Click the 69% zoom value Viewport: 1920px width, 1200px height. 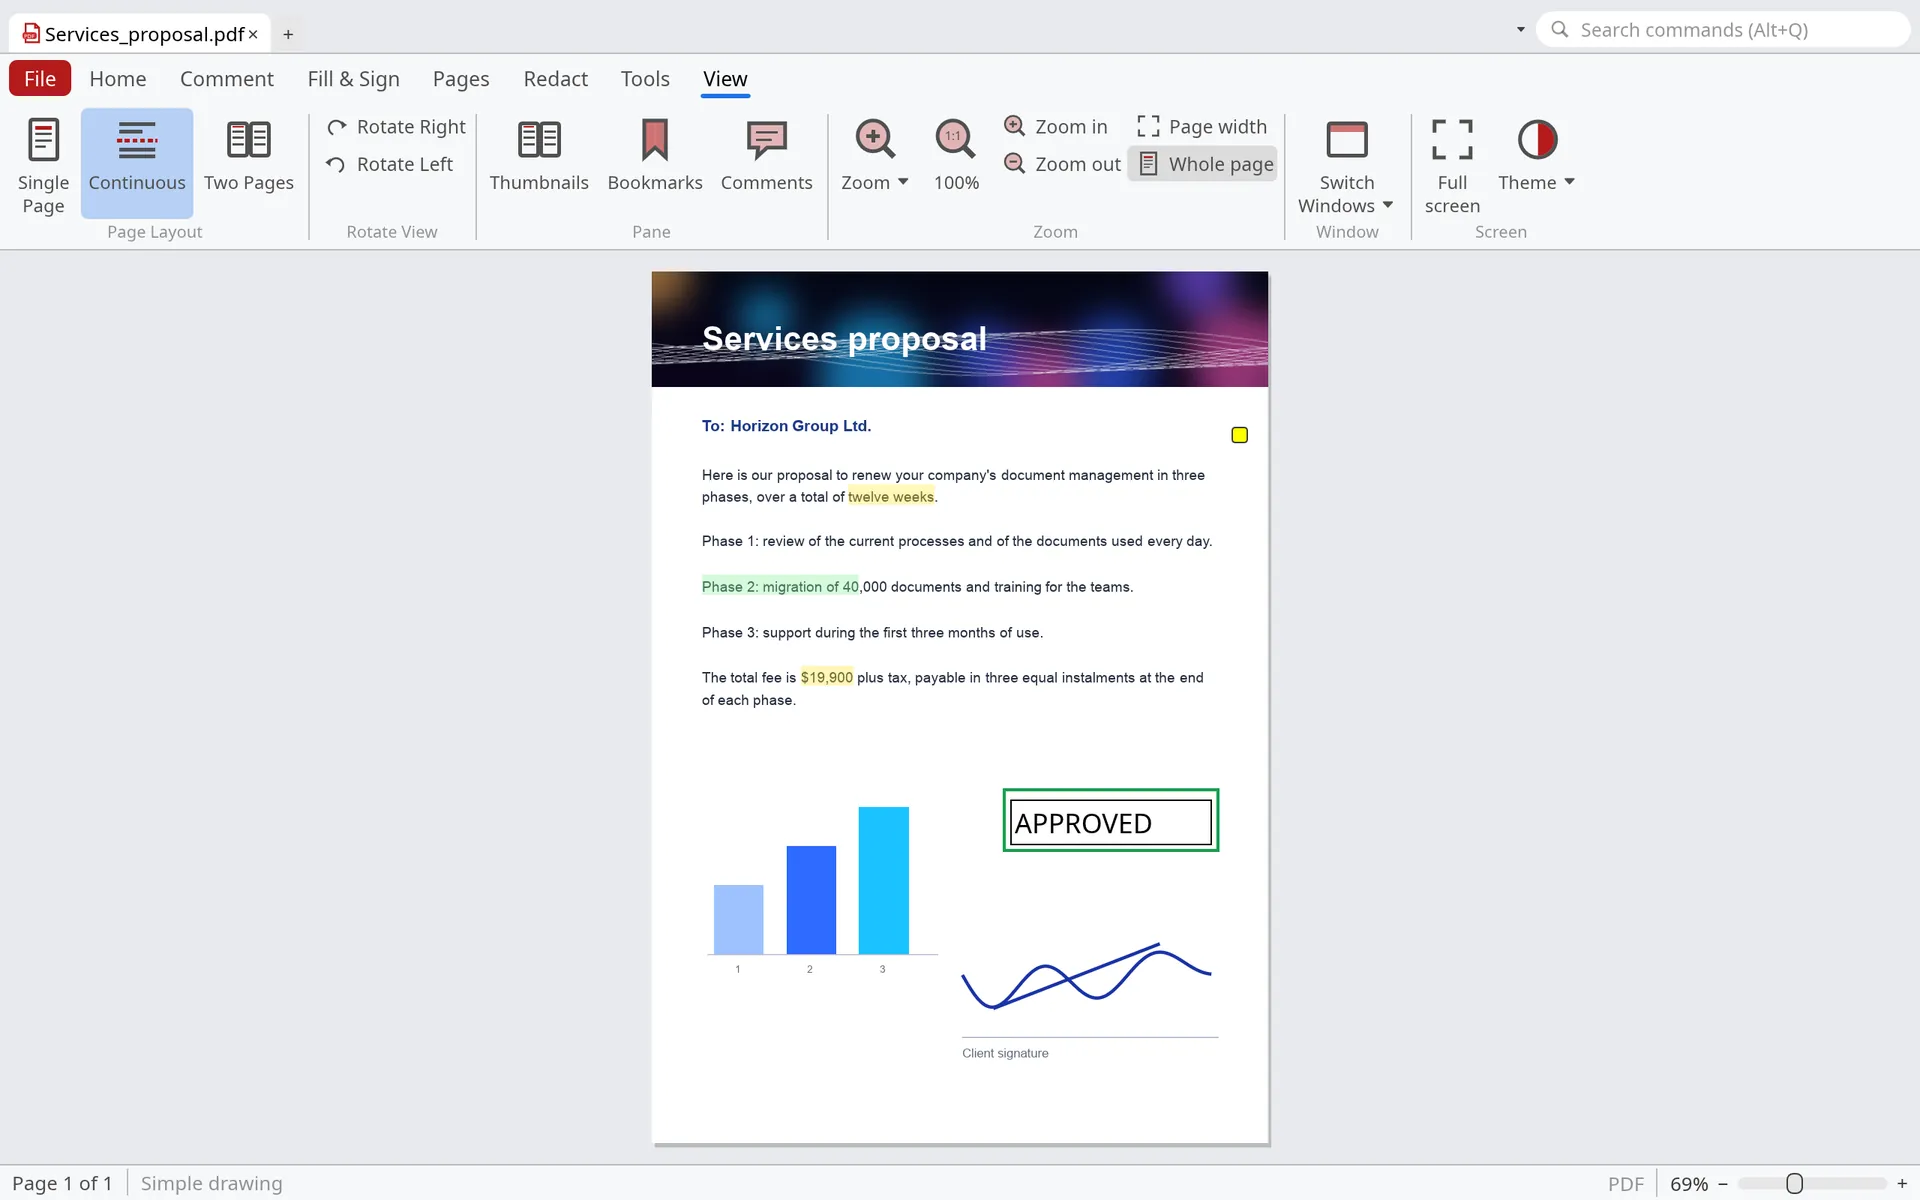1689,1184
